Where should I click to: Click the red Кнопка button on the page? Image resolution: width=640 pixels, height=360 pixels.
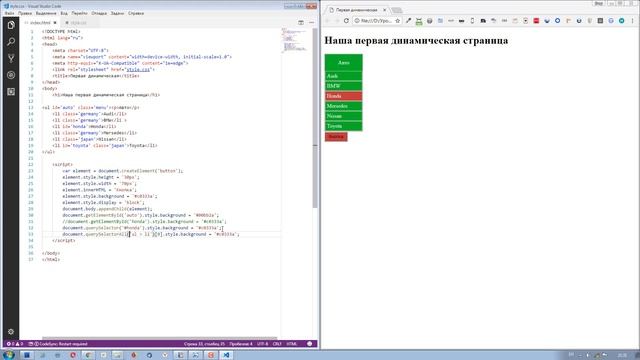(336, 137)
